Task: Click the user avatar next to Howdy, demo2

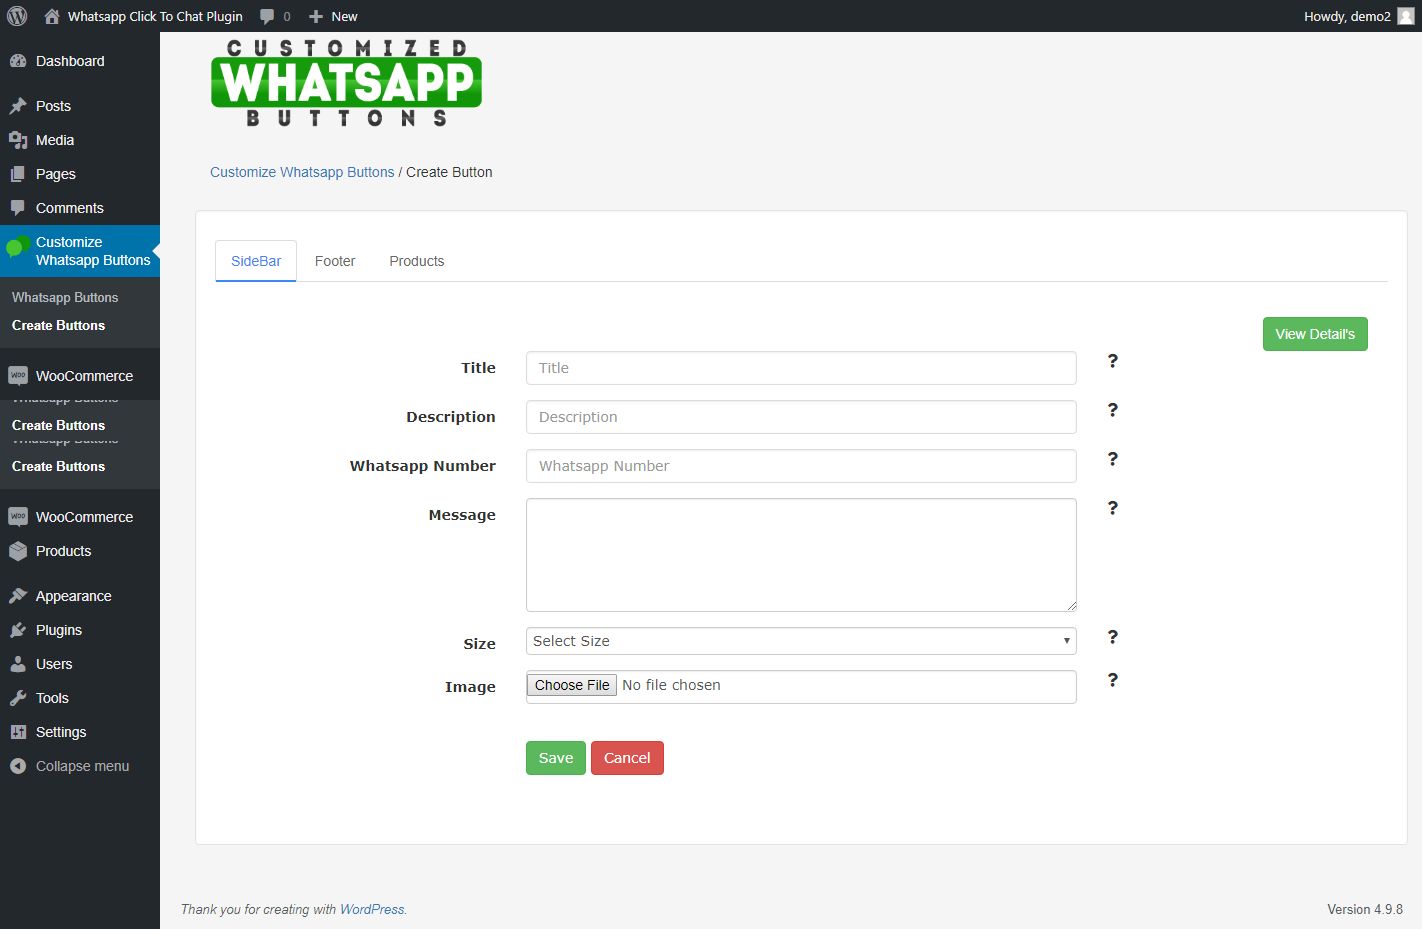Action: pos(1405,16)
